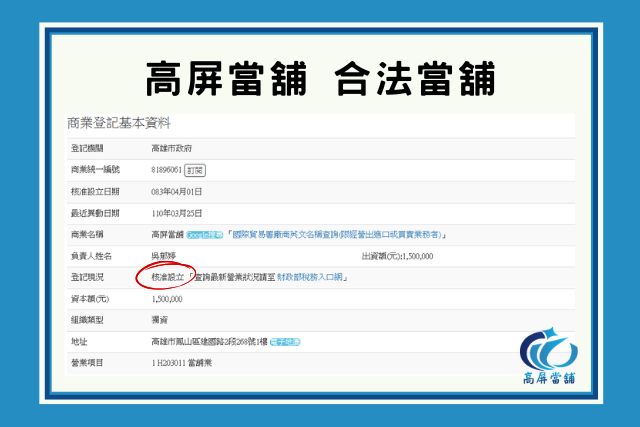640x427 pixels.
Task: Select the value 高雄市政府
Action: tap(171, 148)
